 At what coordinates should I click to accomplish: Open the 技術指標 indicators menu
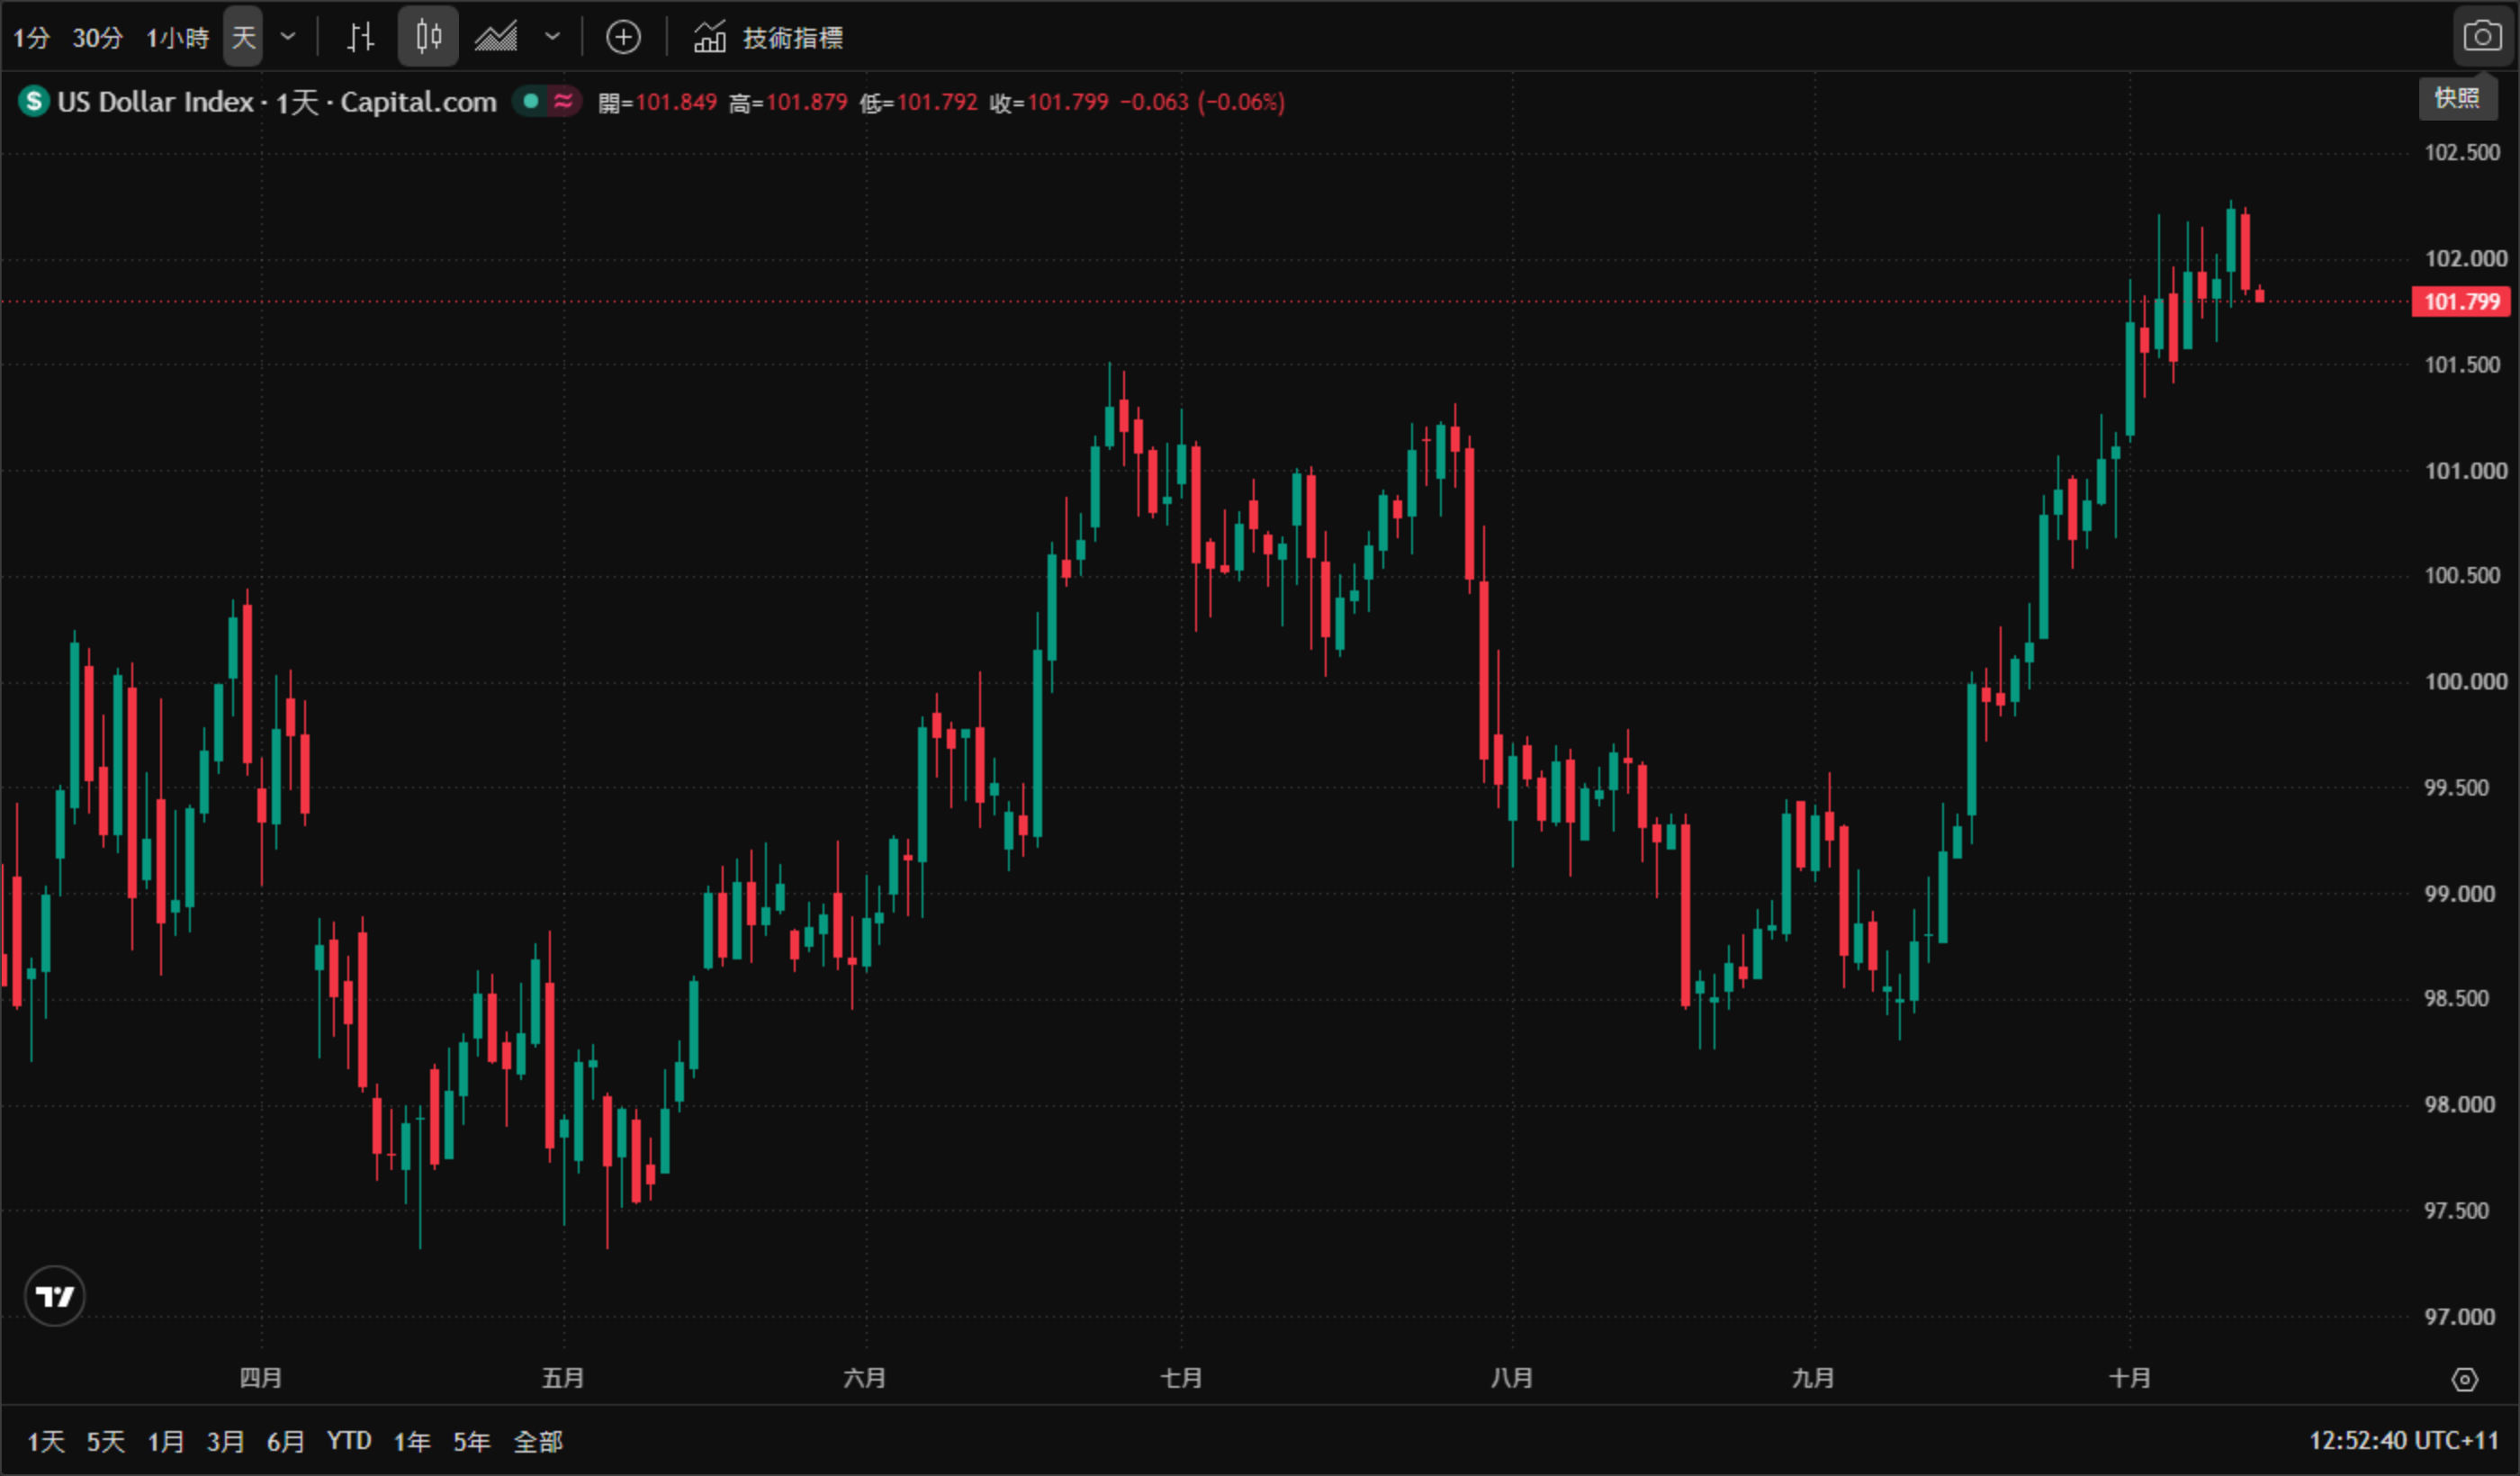768,38
